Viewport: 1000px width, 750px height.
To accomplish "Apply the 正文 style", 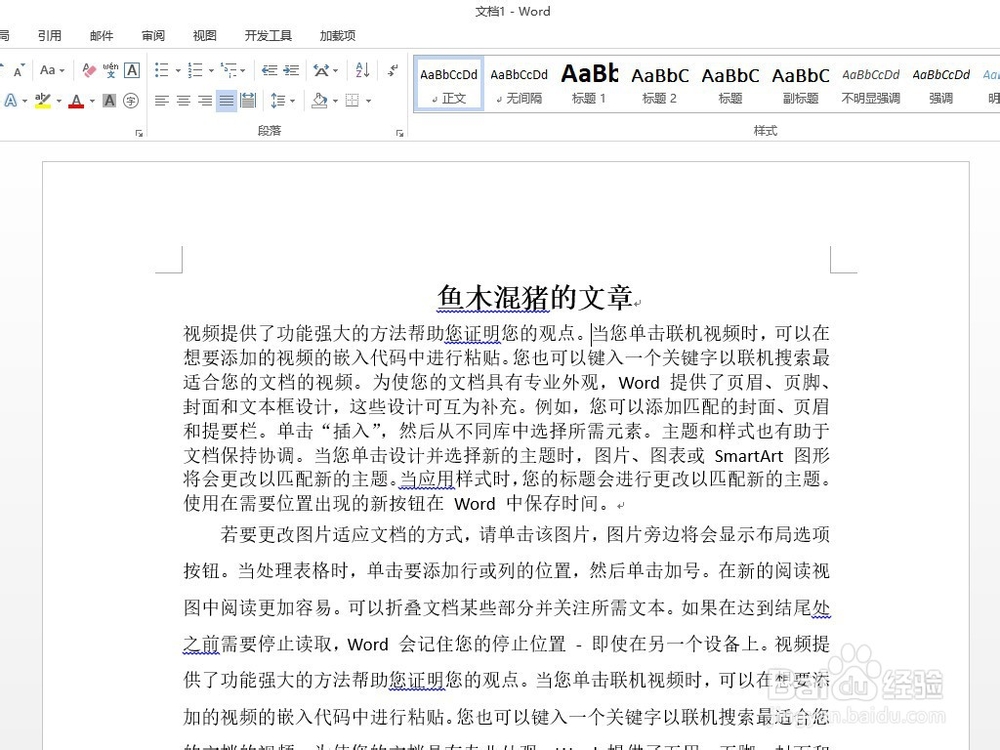I will [x=449, y=84].
